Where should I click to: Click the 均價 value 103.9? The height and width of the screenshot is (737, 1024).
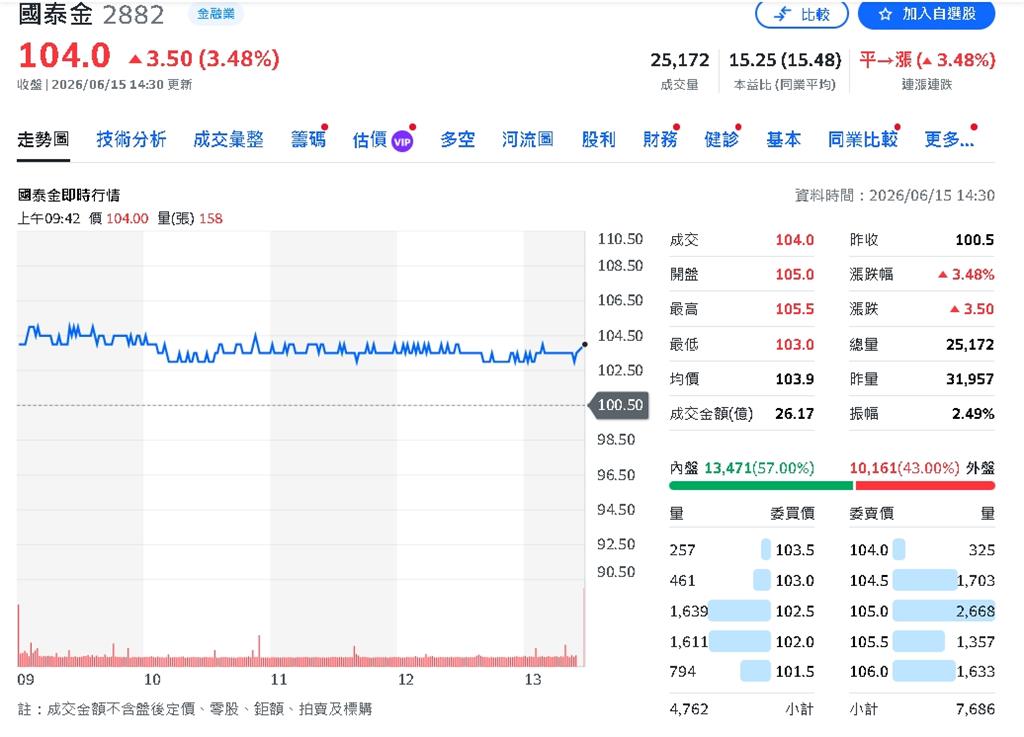(x=794, y=379)
